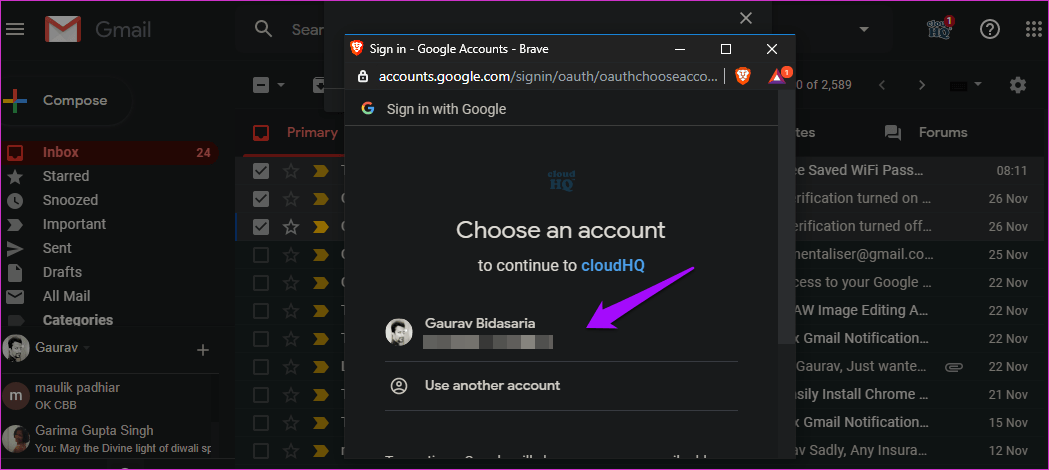Star the 25 Nov email
Image resolution: width=1049 pixels, height=470 pixels.
(290, 255)
